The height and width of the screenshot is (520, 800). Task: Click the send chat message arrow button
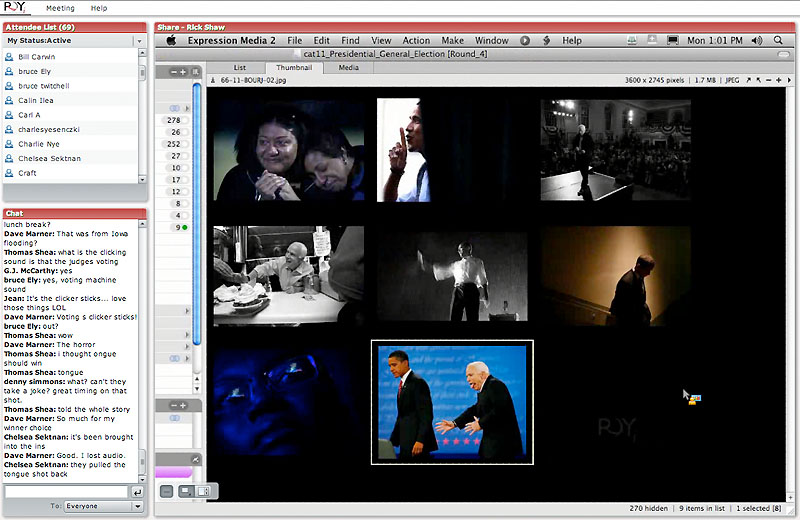(137, 492)
